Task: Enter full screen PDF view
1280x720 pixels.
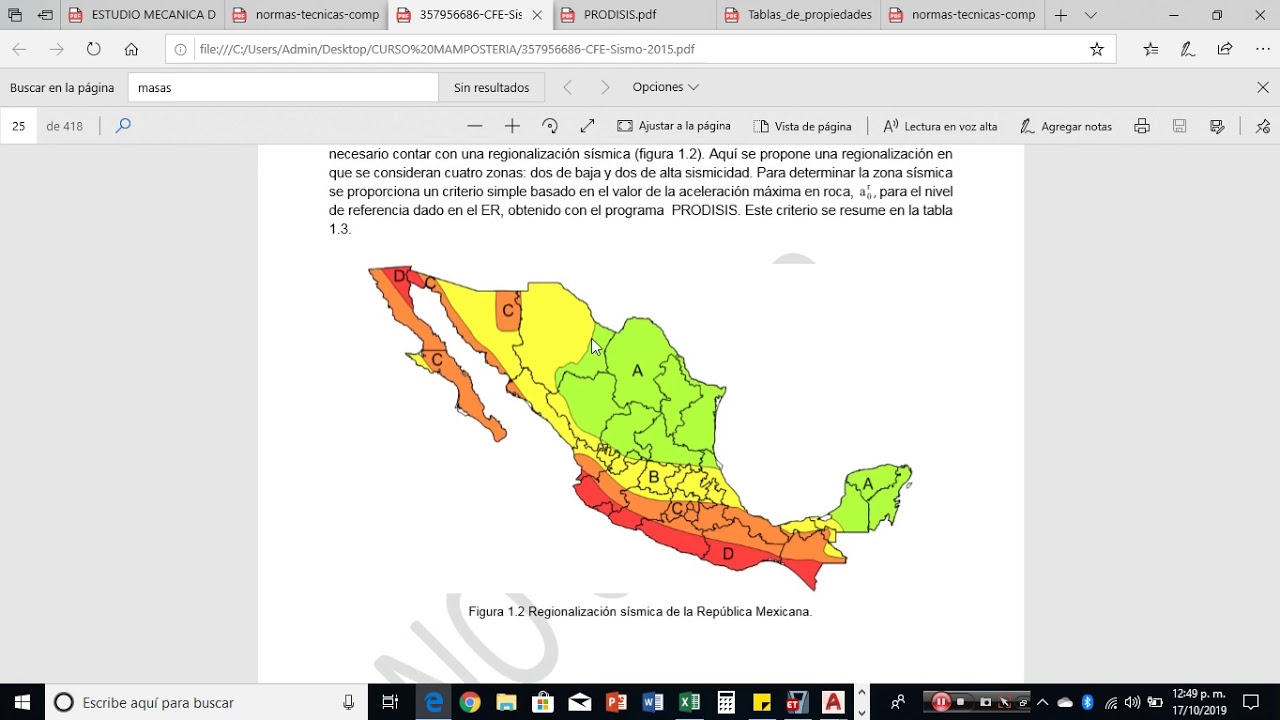Action: click(x=587, y=126)
